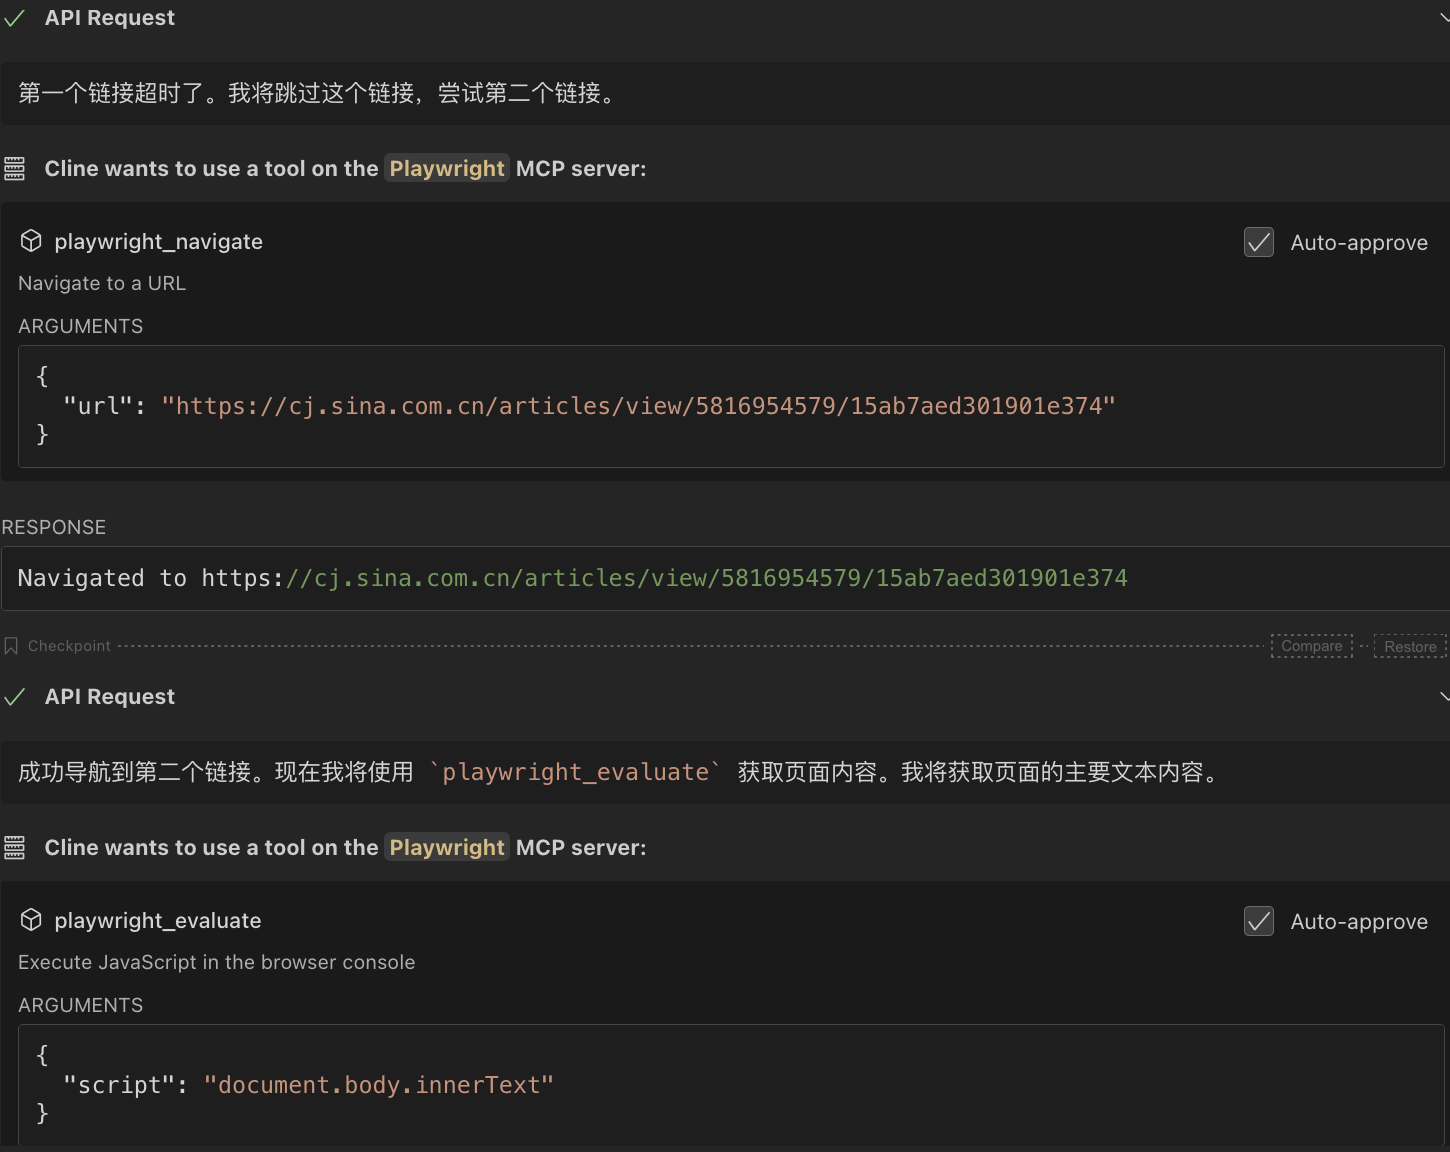Click the Playwright badge in the first MCP request
Image resolution: width=1450 pixels, height=1152 pixels.
point(447,169)
